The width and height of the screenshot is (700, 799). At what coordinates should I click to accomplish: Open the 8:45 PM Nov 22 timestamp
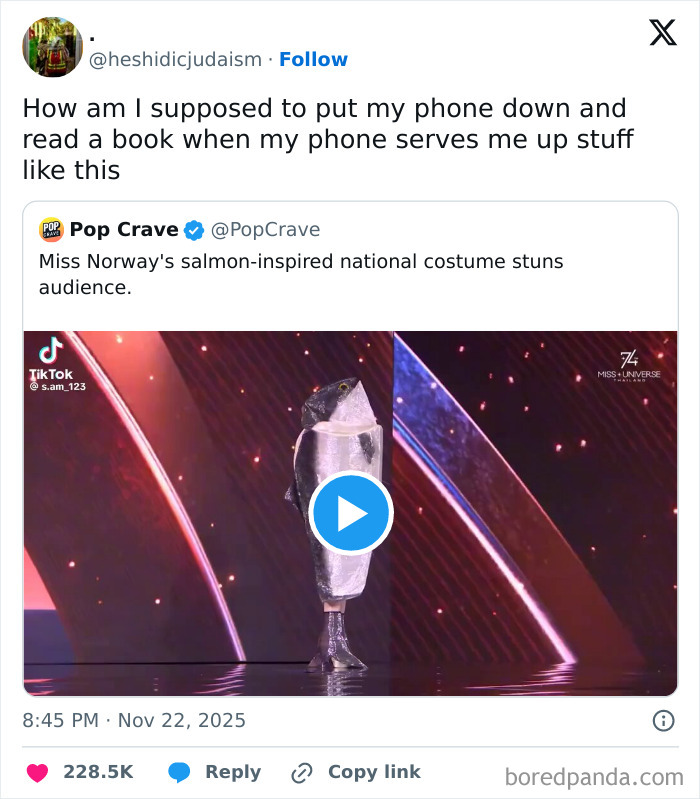coord(134,720)
